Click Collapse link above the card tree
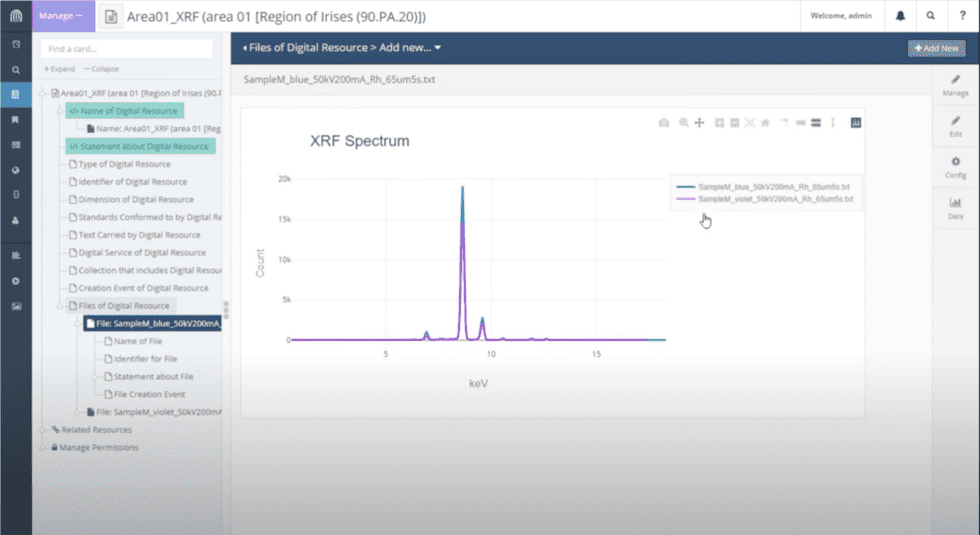The image size is (980, 535). tap(102, 69)
